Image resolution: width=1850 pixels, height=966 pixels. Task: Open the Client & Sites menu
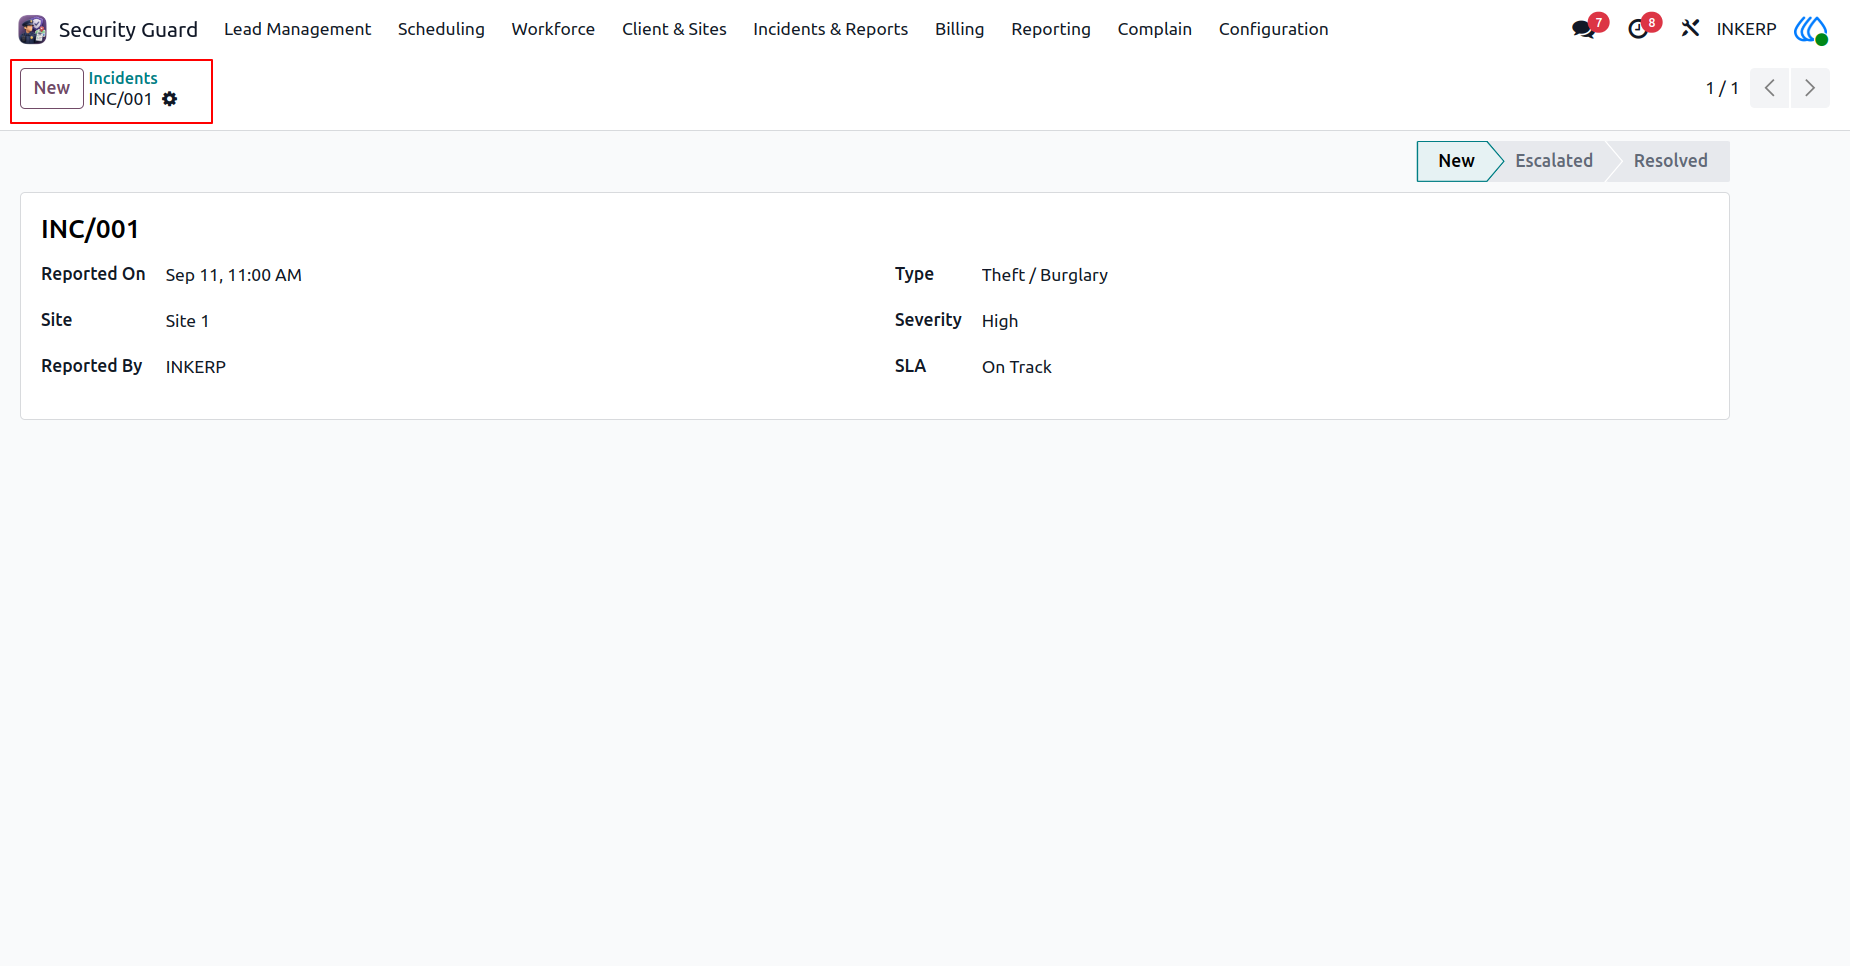(x=674, y=29)
